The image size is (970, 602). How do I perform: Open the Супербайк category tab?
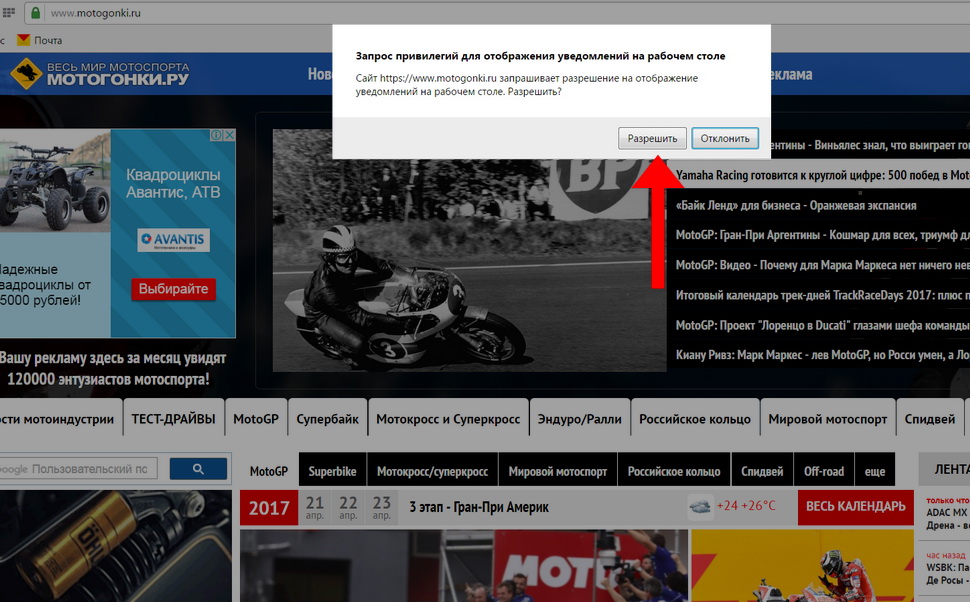(x=327, y=419)
